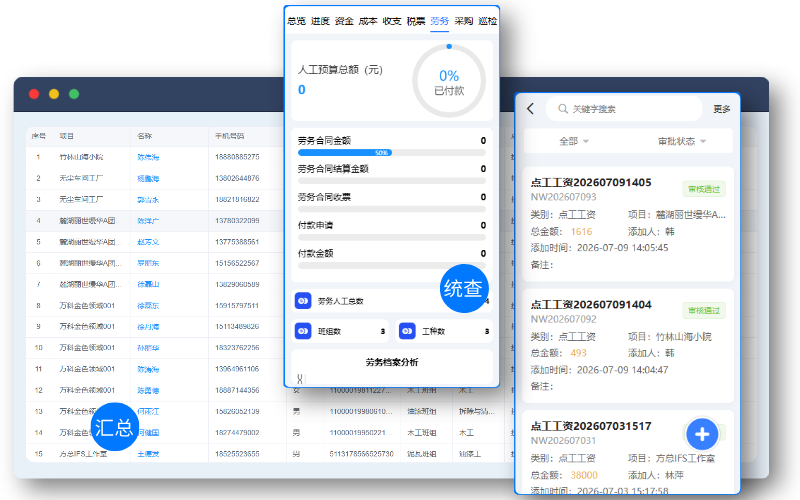Click the 工种数 icon
This screenshot has height=500, width=800.
point(407,331)
